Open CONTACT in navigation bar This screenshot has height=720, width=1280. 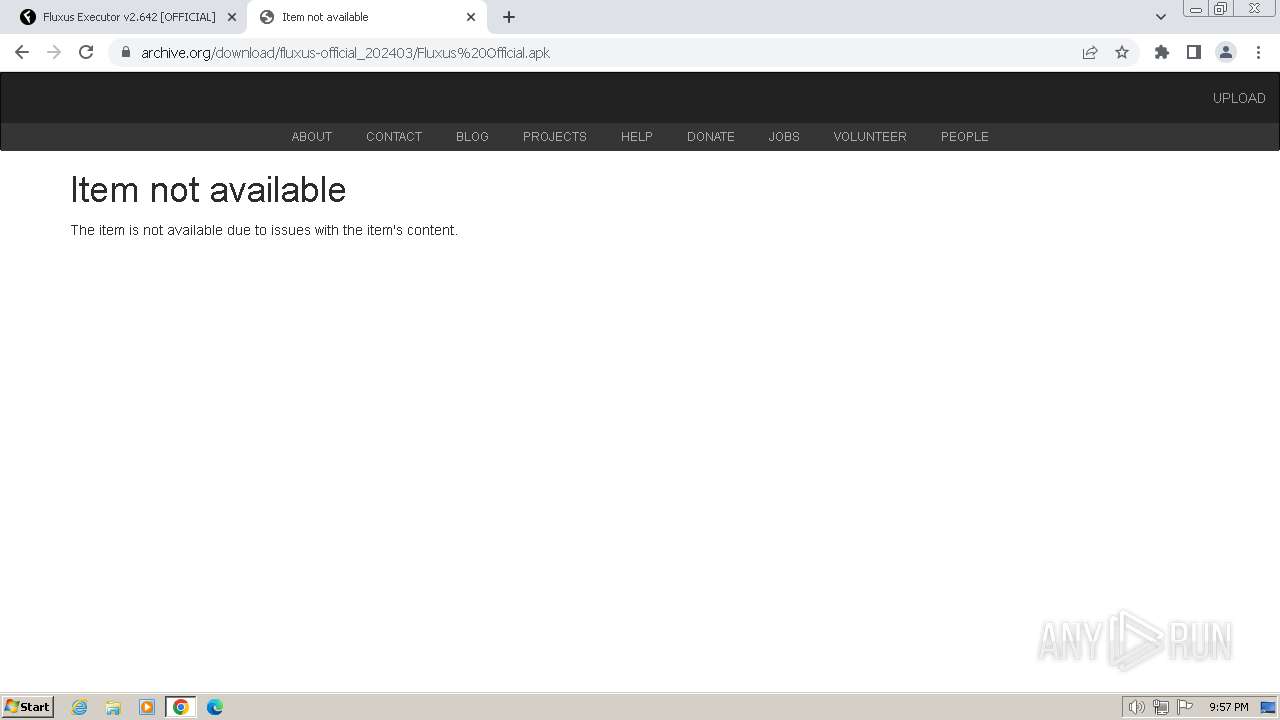click(x=394, y=137)
